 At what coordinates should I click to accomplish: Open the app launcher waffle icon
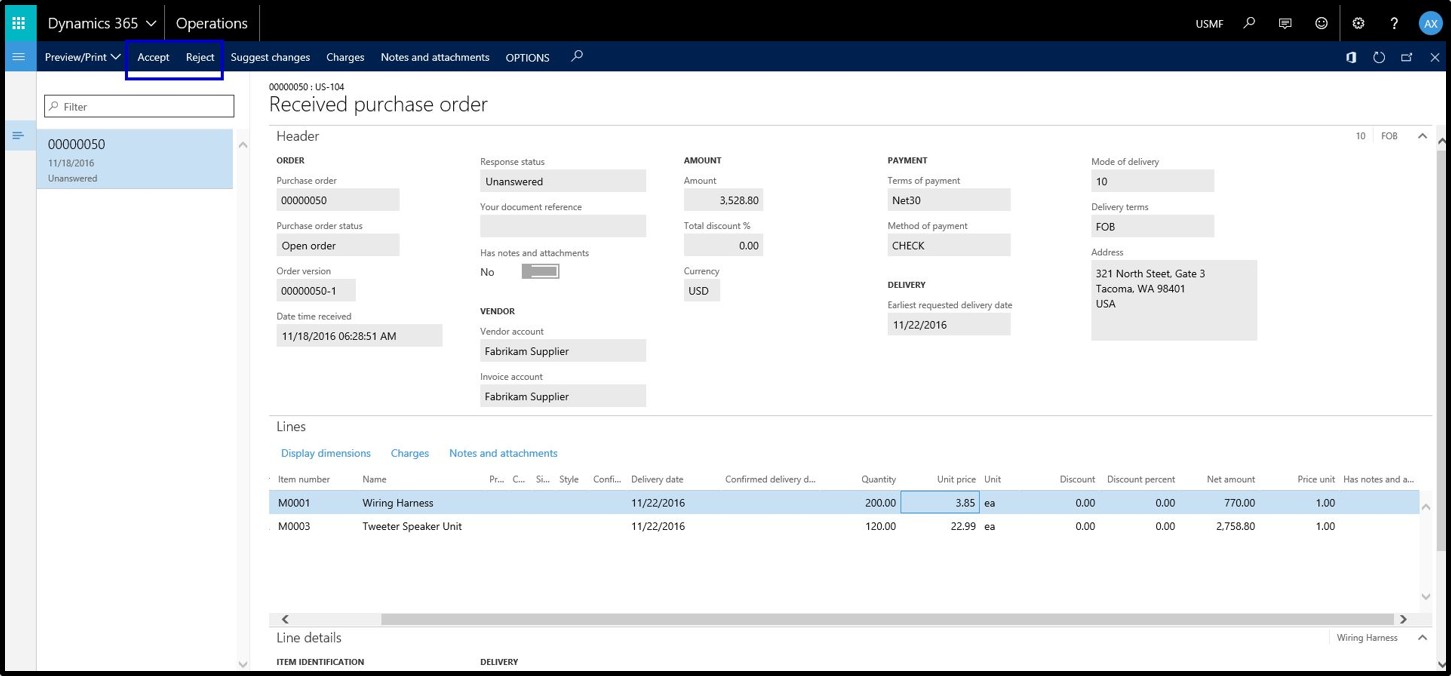(18, 23)
